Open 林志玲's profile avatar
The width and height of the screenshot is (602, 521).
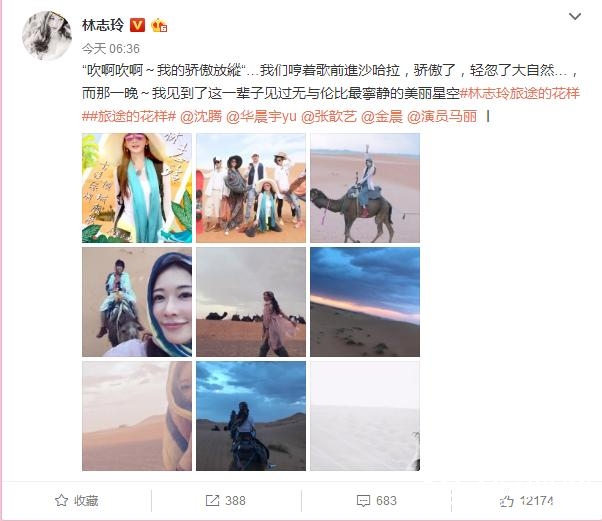(x=47, y=36)
